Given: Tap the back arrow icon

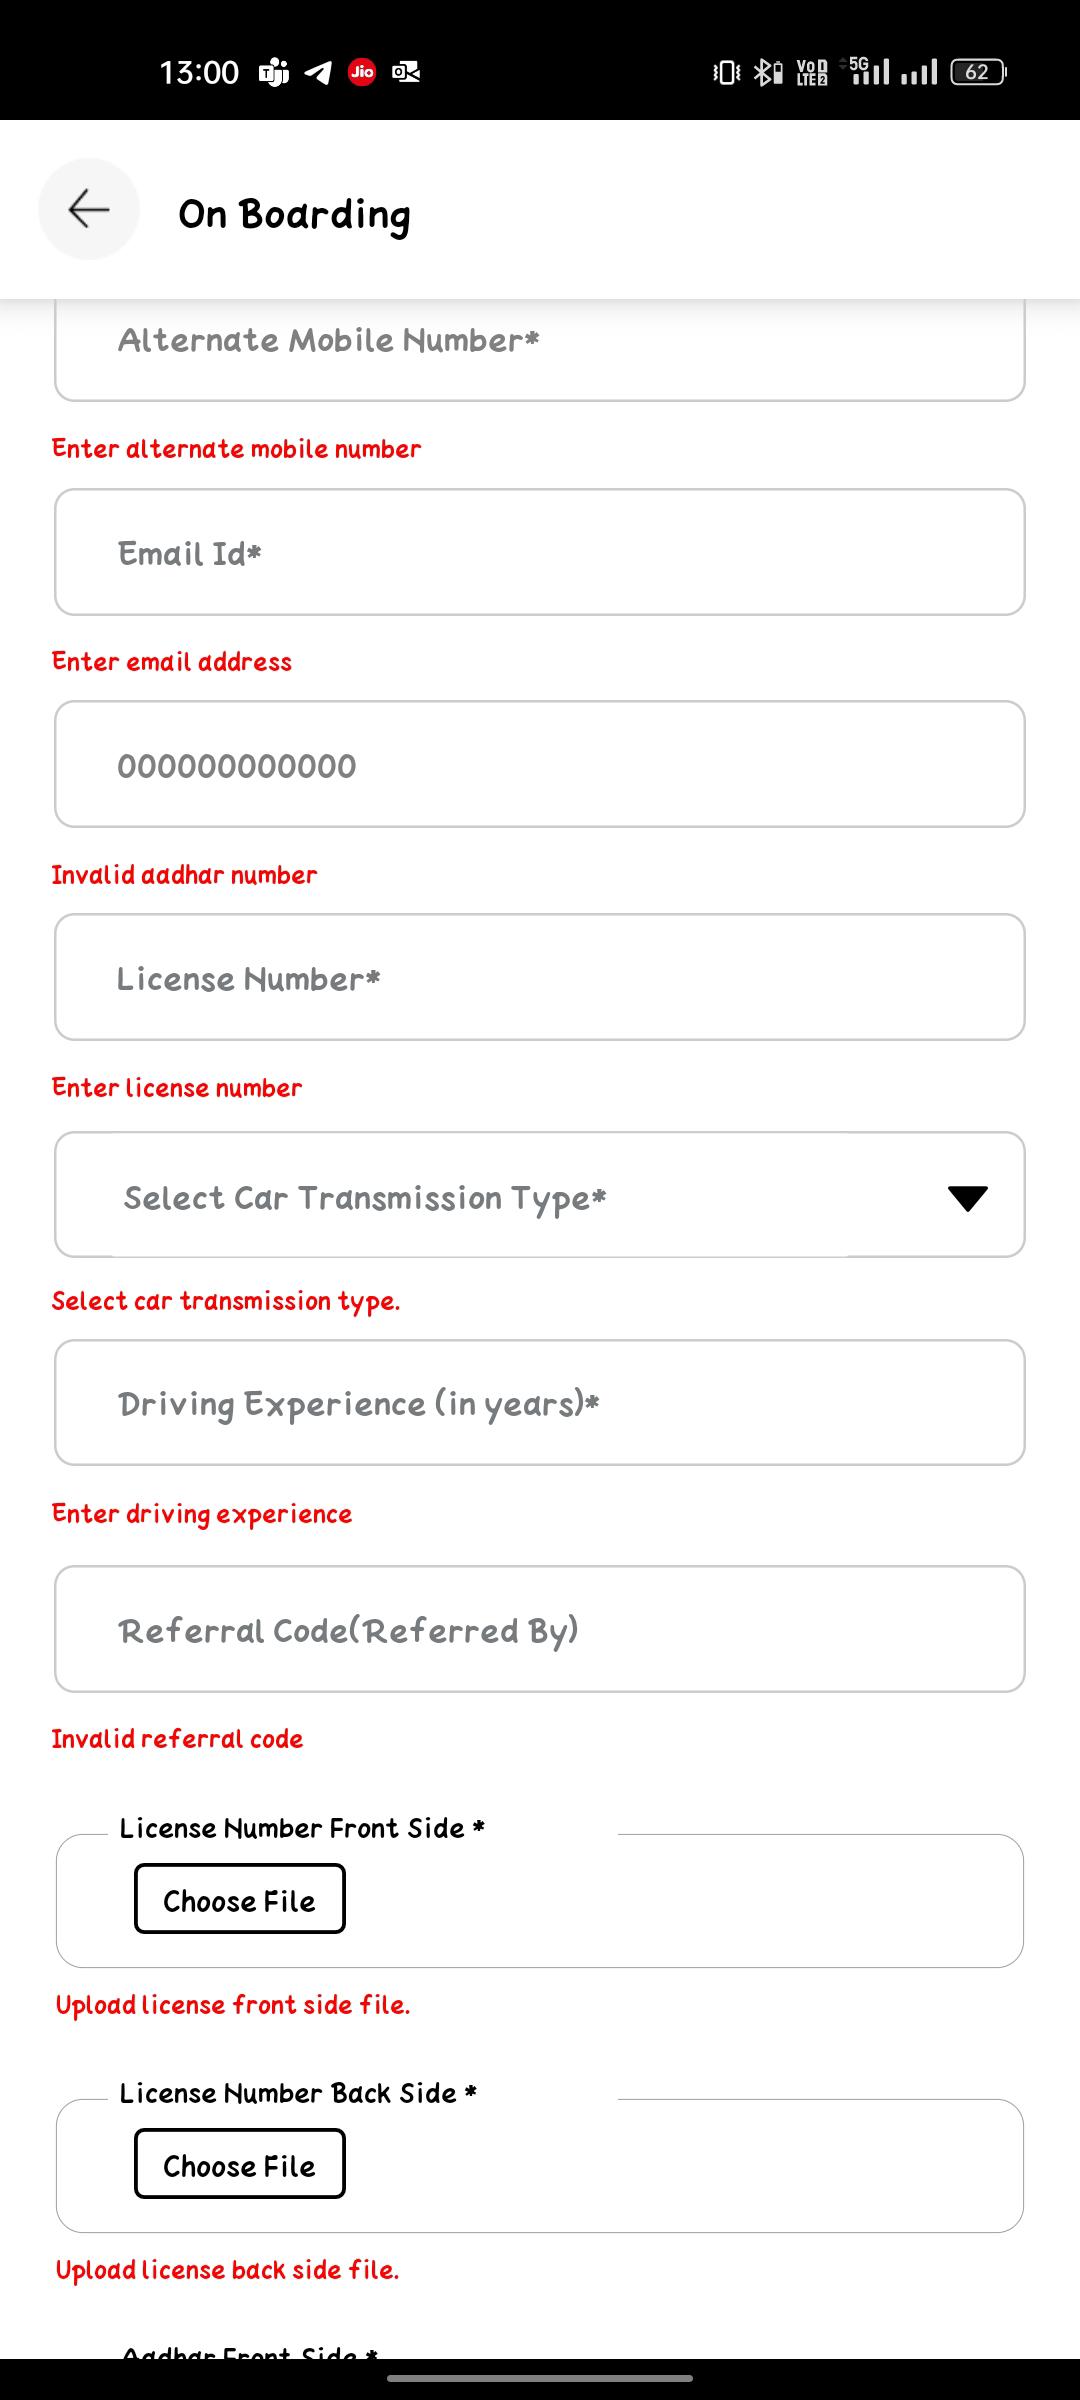Looking at the screenshot, I should (88, 209).
